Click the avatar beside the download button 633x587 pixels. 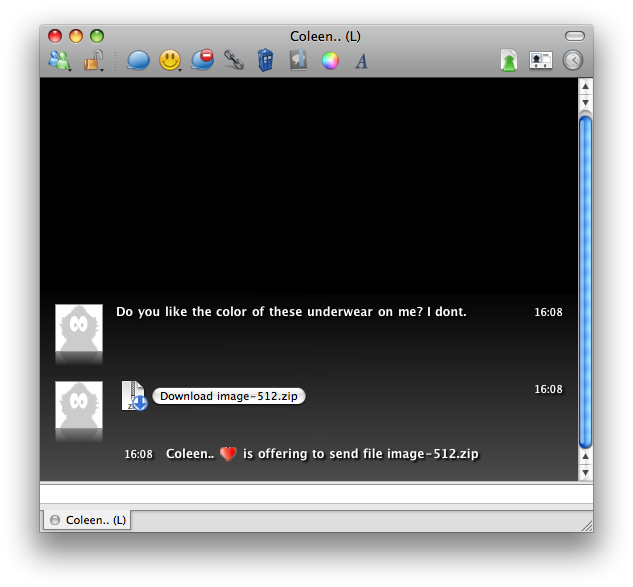79,405
